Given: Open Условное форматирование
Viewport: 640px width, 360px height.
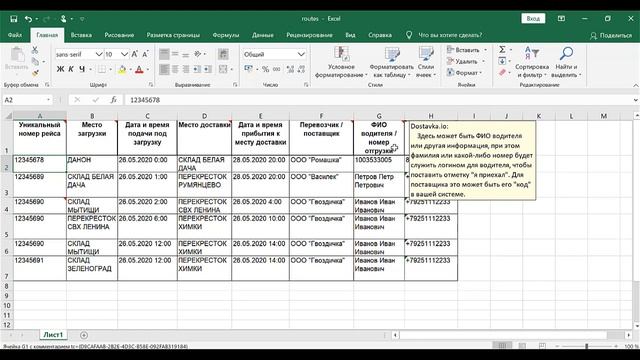Looking at the screenshot, I should pos(341,61).
